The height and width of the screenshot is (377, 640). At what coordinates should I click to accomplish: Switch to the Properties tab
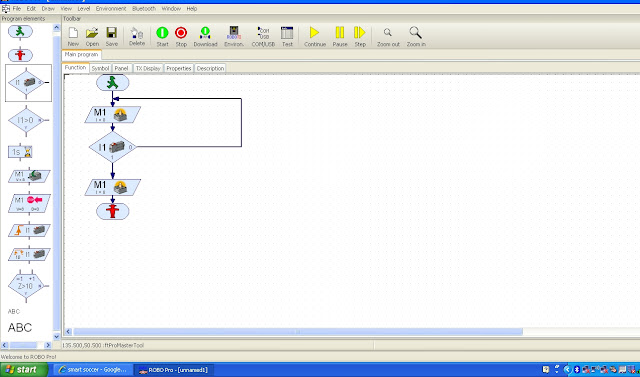click(x=179, y=69)
